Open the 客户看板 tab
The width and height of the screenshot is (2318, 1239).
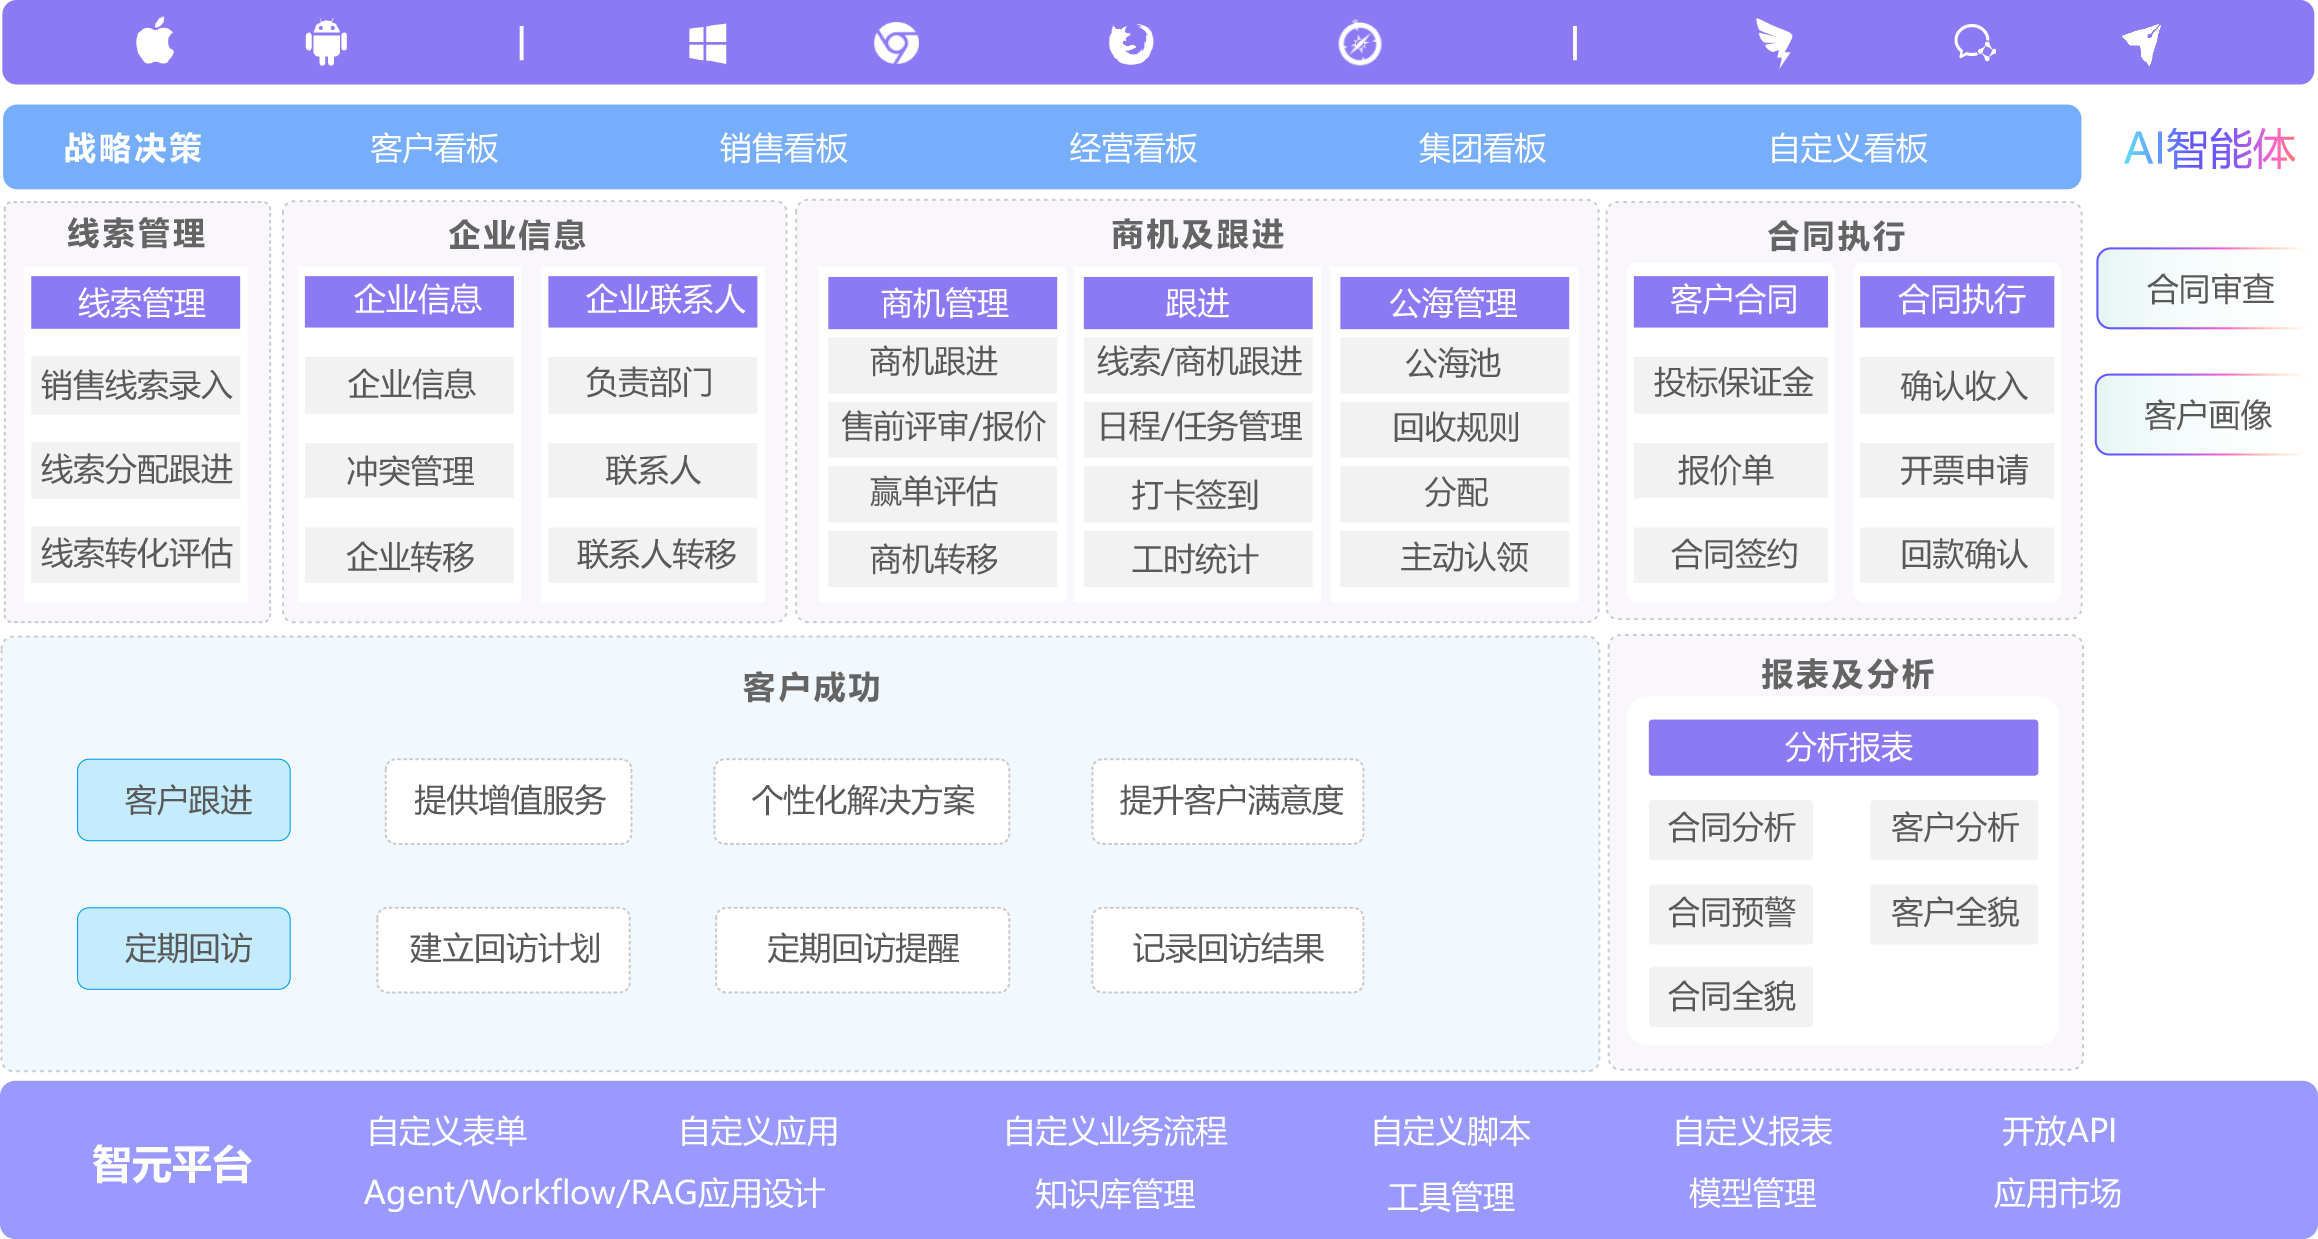point(433,148)
